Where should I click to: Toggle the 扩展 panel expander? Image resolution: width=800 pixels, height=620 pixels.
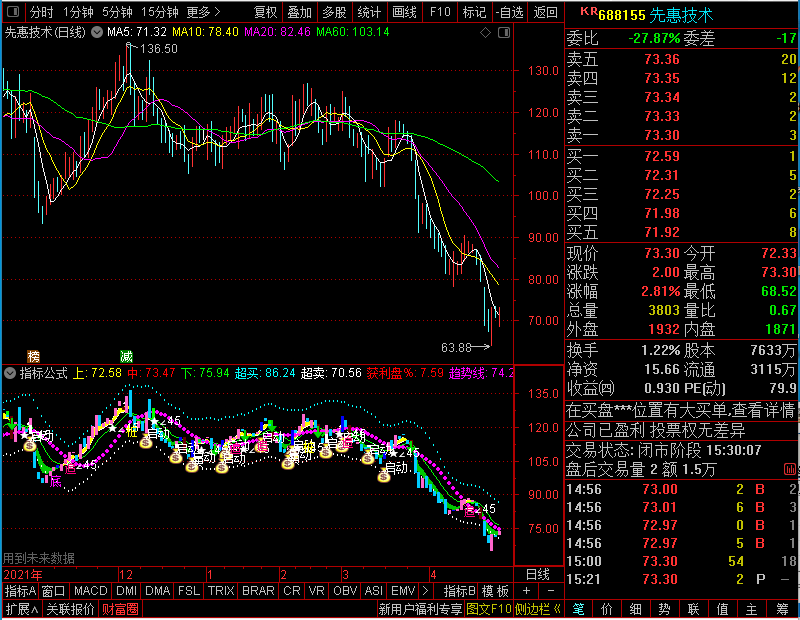click(22, 609)
